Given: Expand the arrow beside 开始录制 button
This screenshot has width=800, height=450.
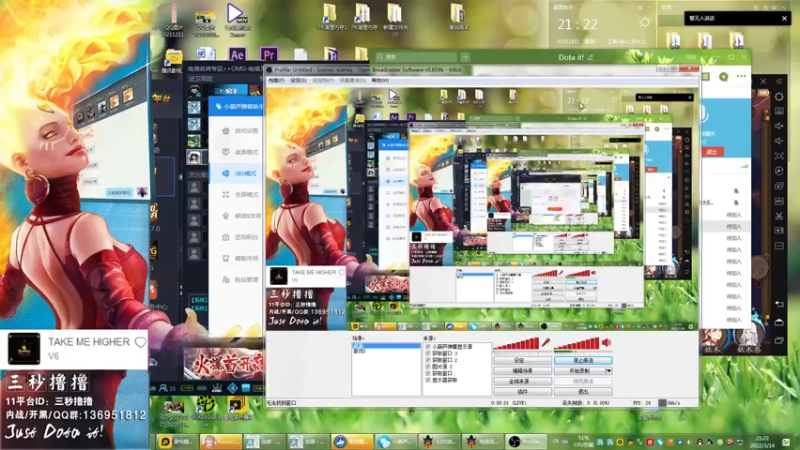Looking at the screenshot, I should pyautogui.click(x=609, y=371).
